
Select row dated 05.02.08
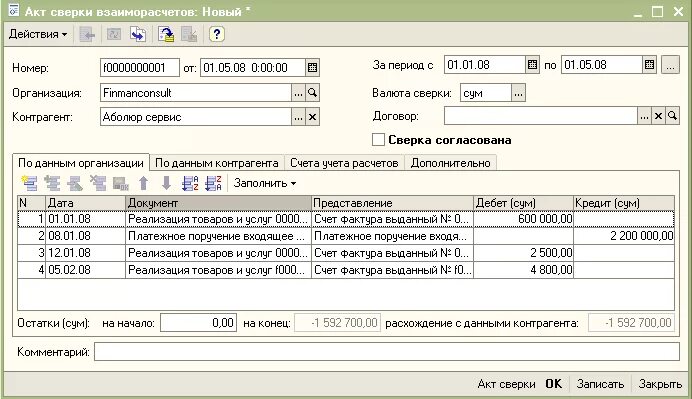(346, 270)
